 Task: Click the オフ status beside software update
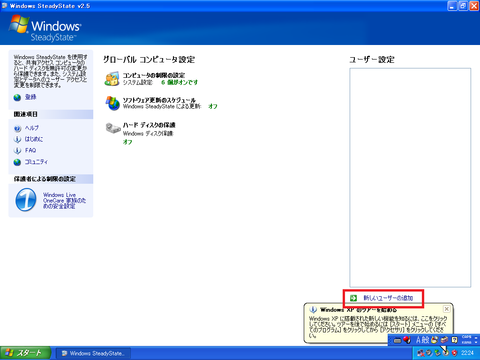(213, 106)
